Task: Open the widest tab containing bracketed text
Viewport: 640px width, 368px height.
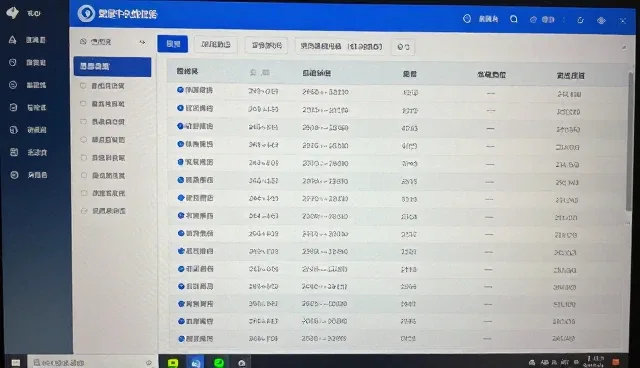Action: click(x=341, y=46)
